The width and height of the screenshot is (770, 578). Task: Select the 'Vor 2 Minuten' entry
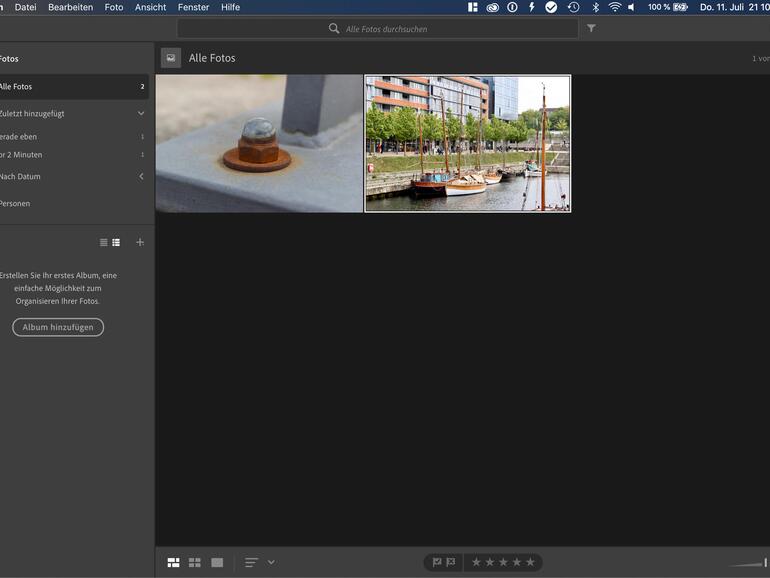click(x=74, y=155)
